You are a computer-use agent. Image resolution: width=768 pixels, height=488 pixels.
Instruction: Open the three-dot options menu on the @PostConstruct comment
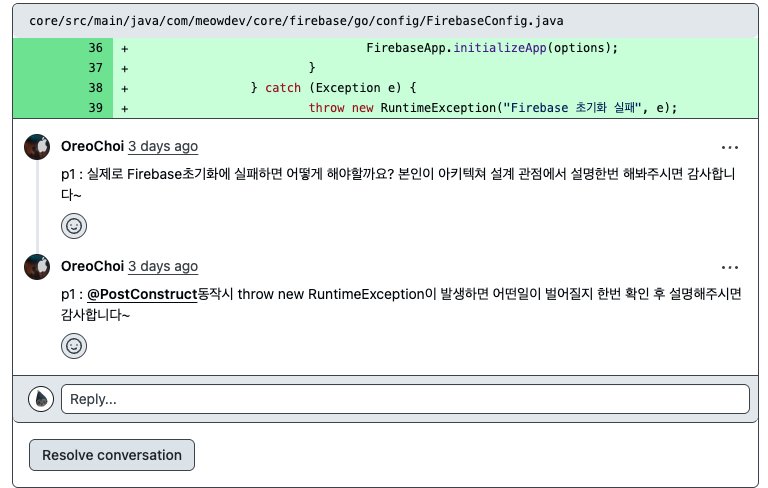point(729,267)
